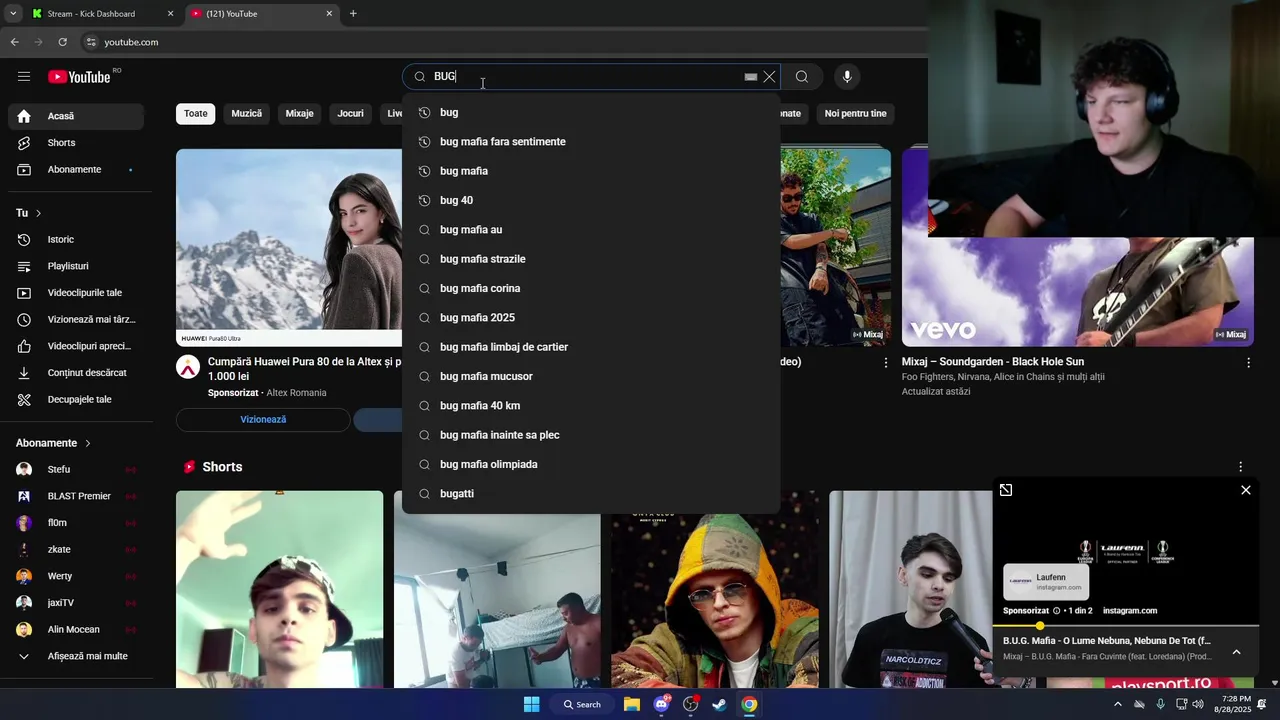Choose suggestion 'bug mafia corina'
This screenshot has width=1280, height=720.
click(x=591, y=289)
